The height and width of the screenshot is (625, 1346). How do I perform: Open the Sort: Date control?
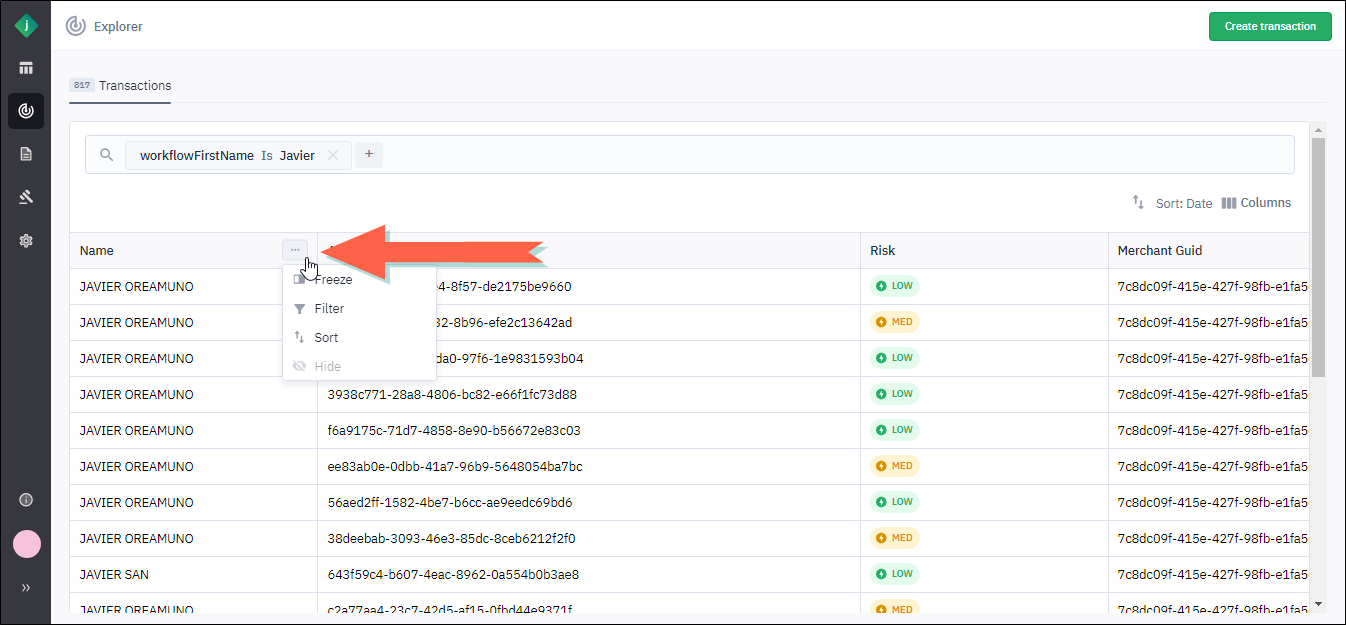click(1172, 203)
